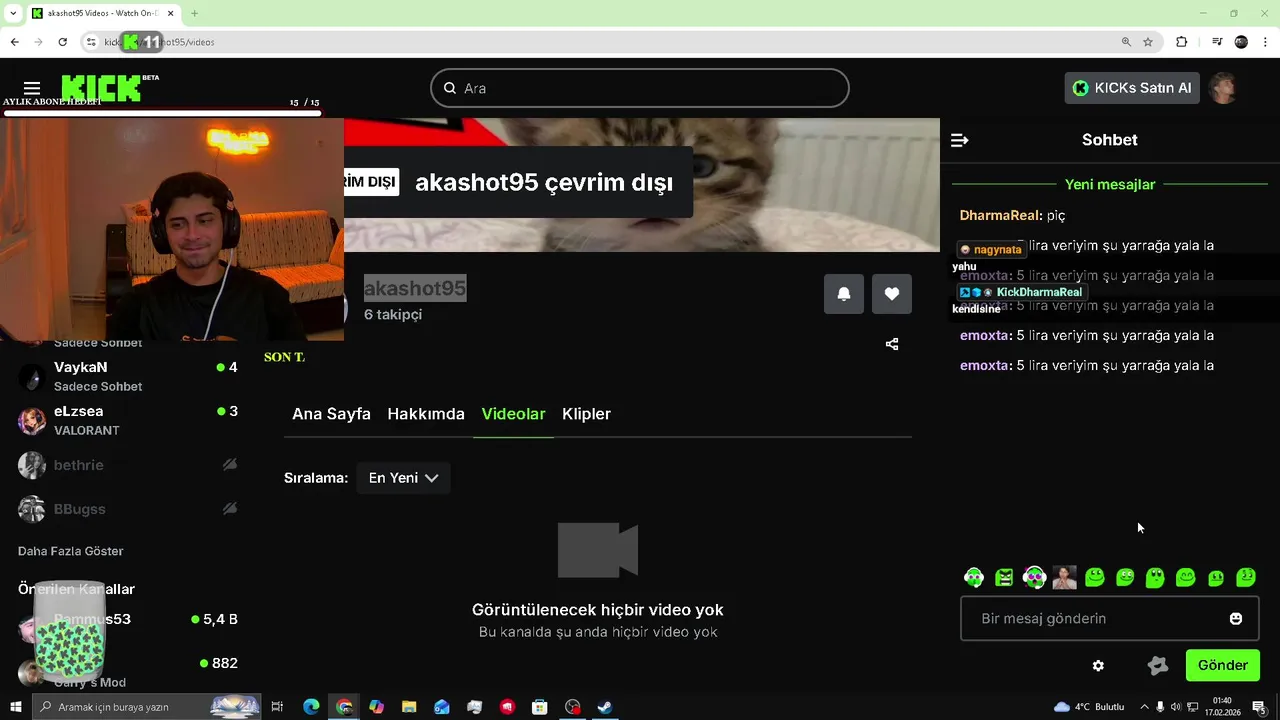Enable notifications with the bell icon
The height and width of the screenshot is (720, 1280).
coord(844,294)
